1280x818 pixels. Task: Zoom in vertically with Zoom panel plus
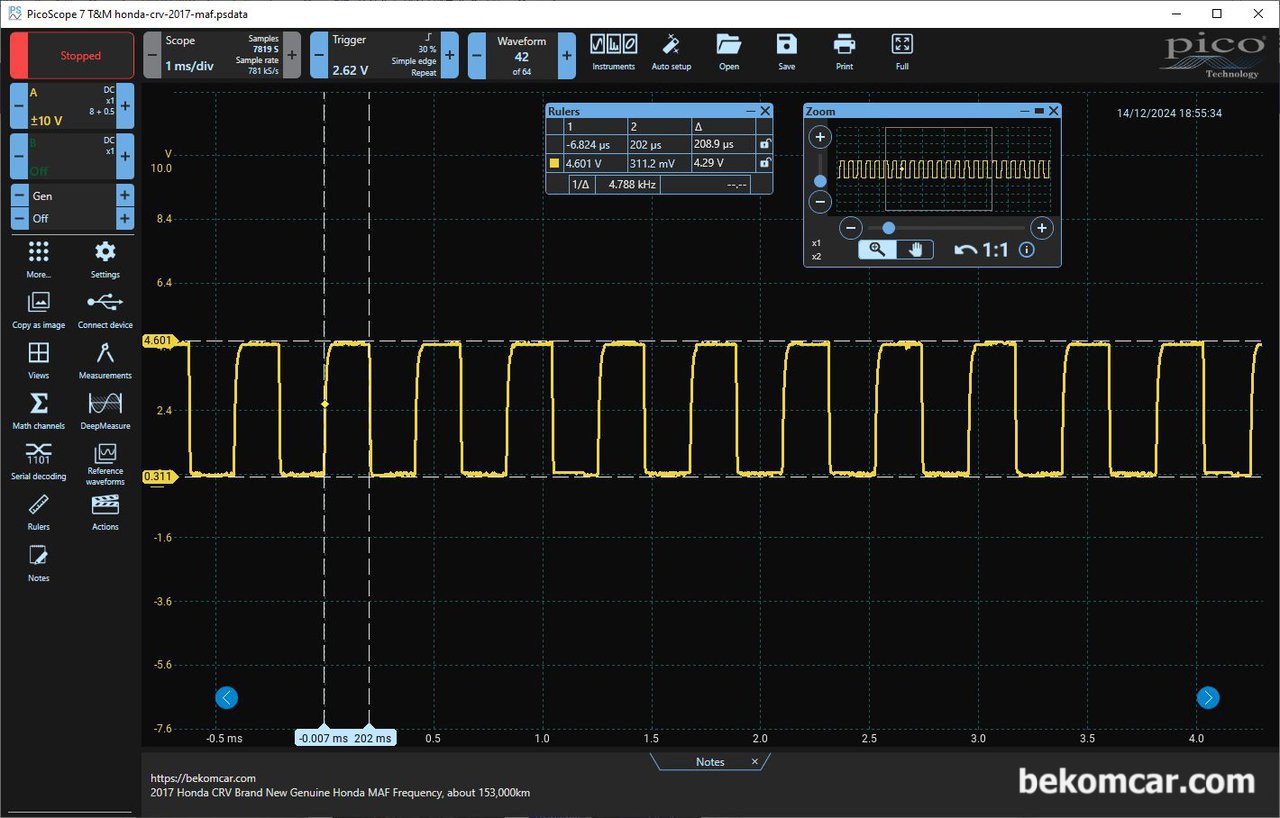[820, 137]
